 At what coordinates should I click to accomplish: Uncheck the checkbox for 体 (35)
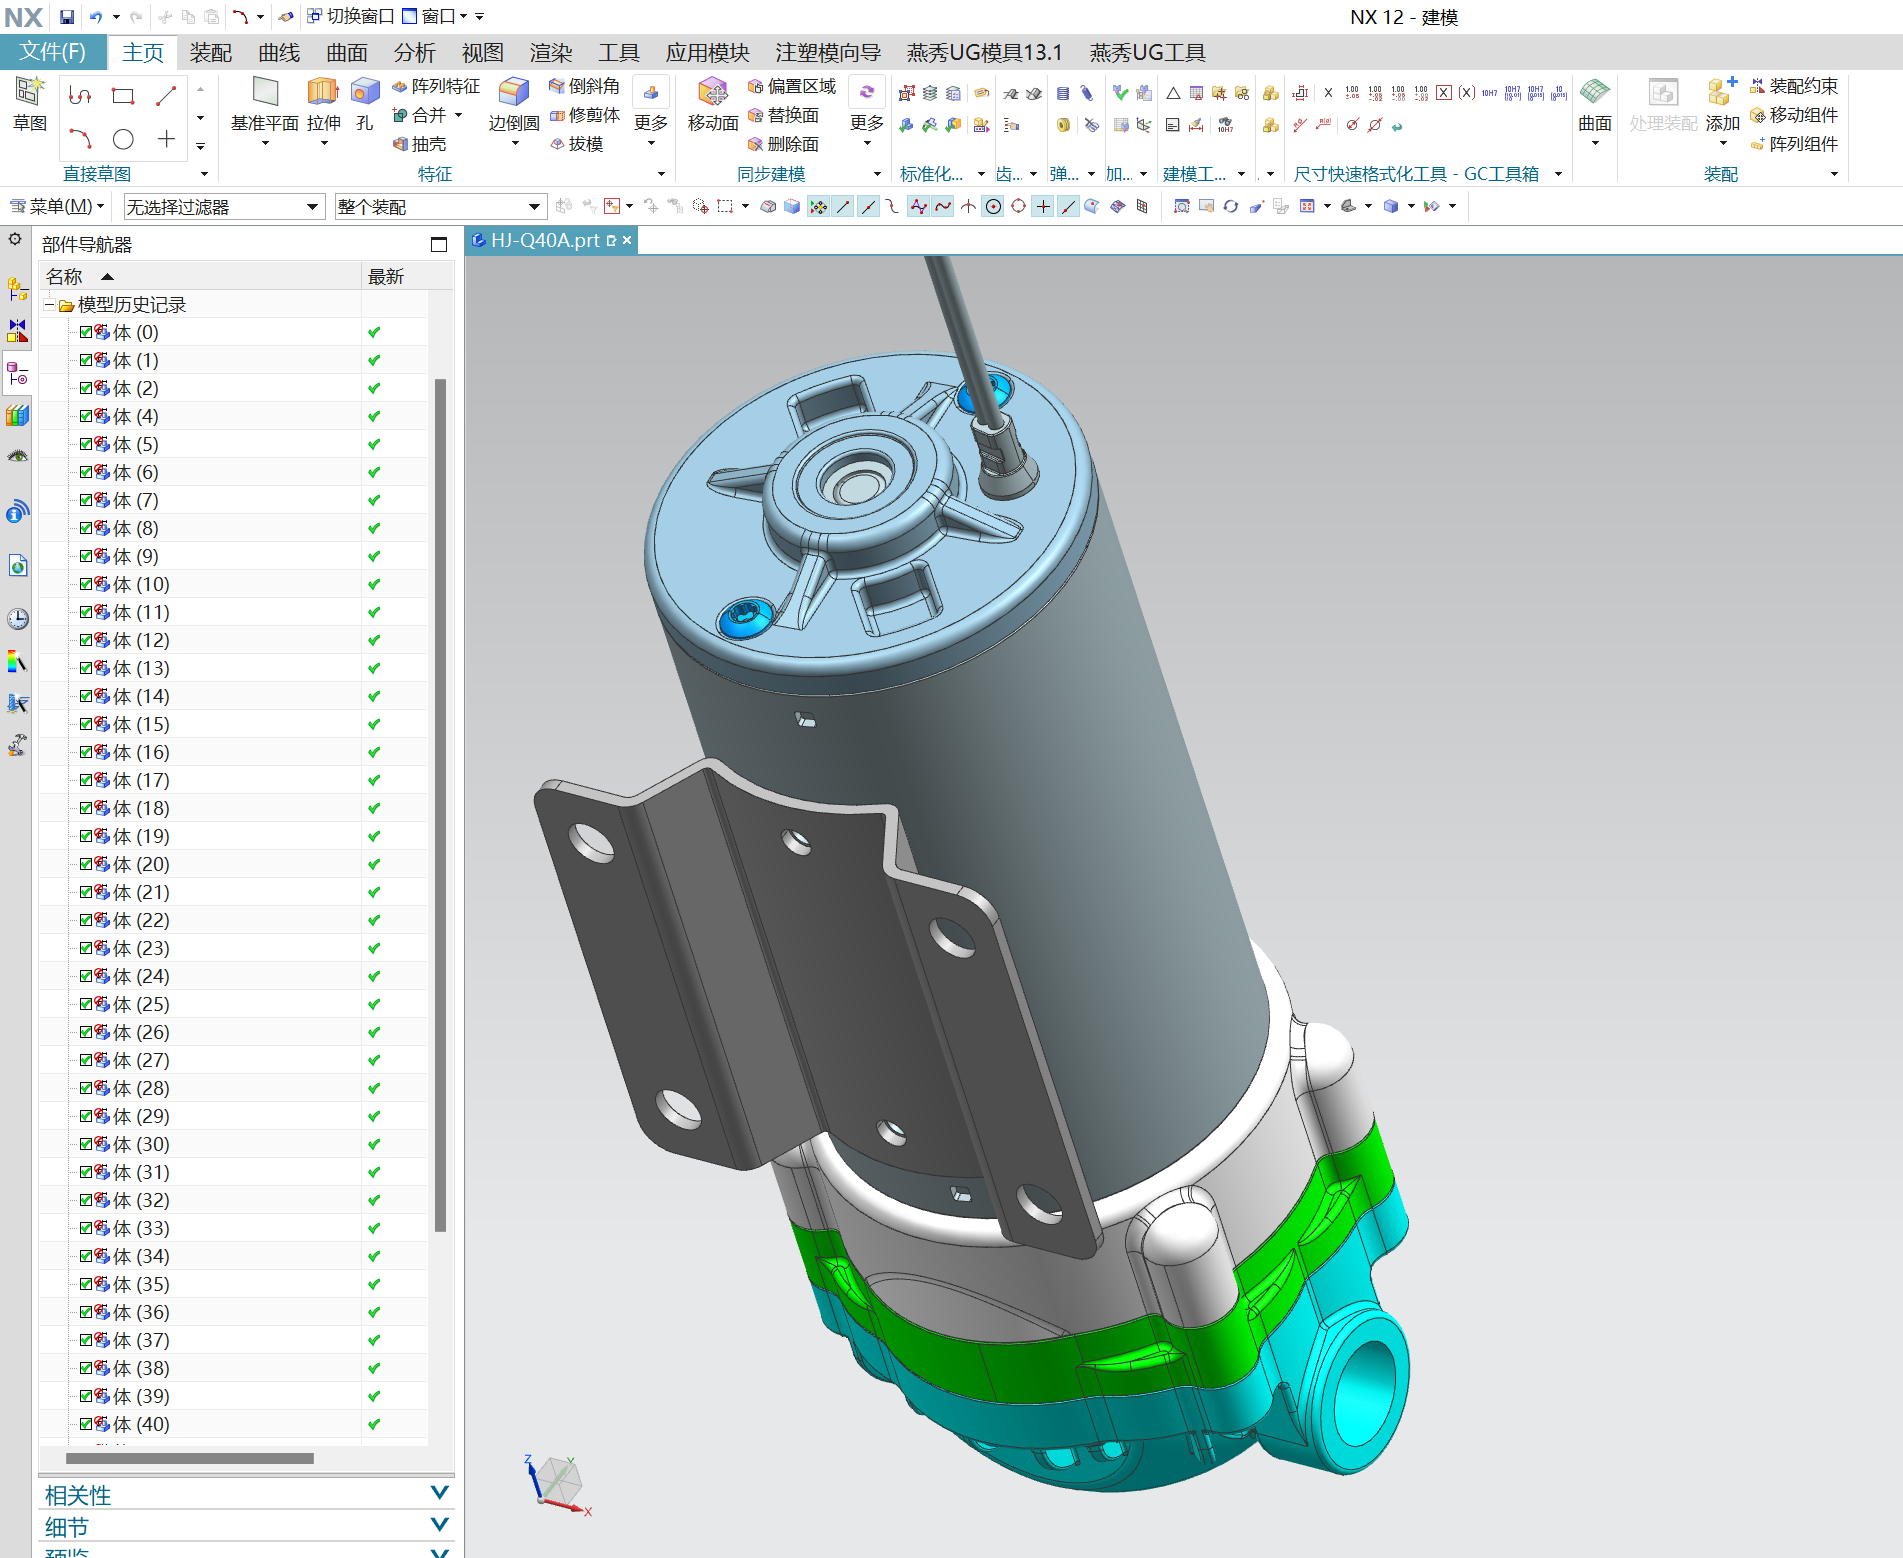pyautogui.click(x=86, y=1284)
